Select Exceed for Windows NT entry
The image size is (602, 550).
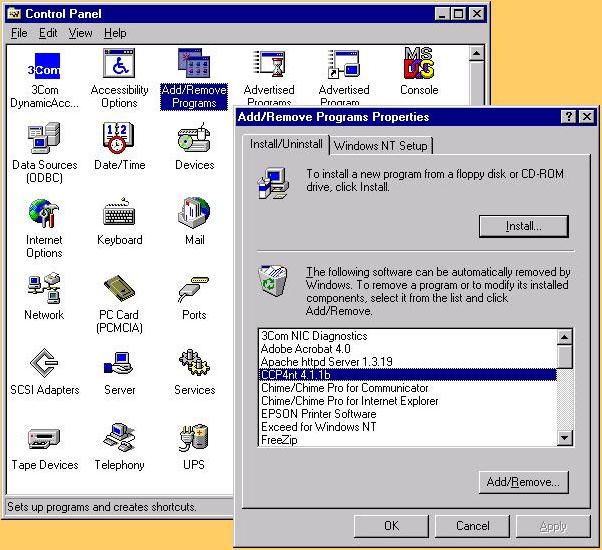click(x=407, y=427)
